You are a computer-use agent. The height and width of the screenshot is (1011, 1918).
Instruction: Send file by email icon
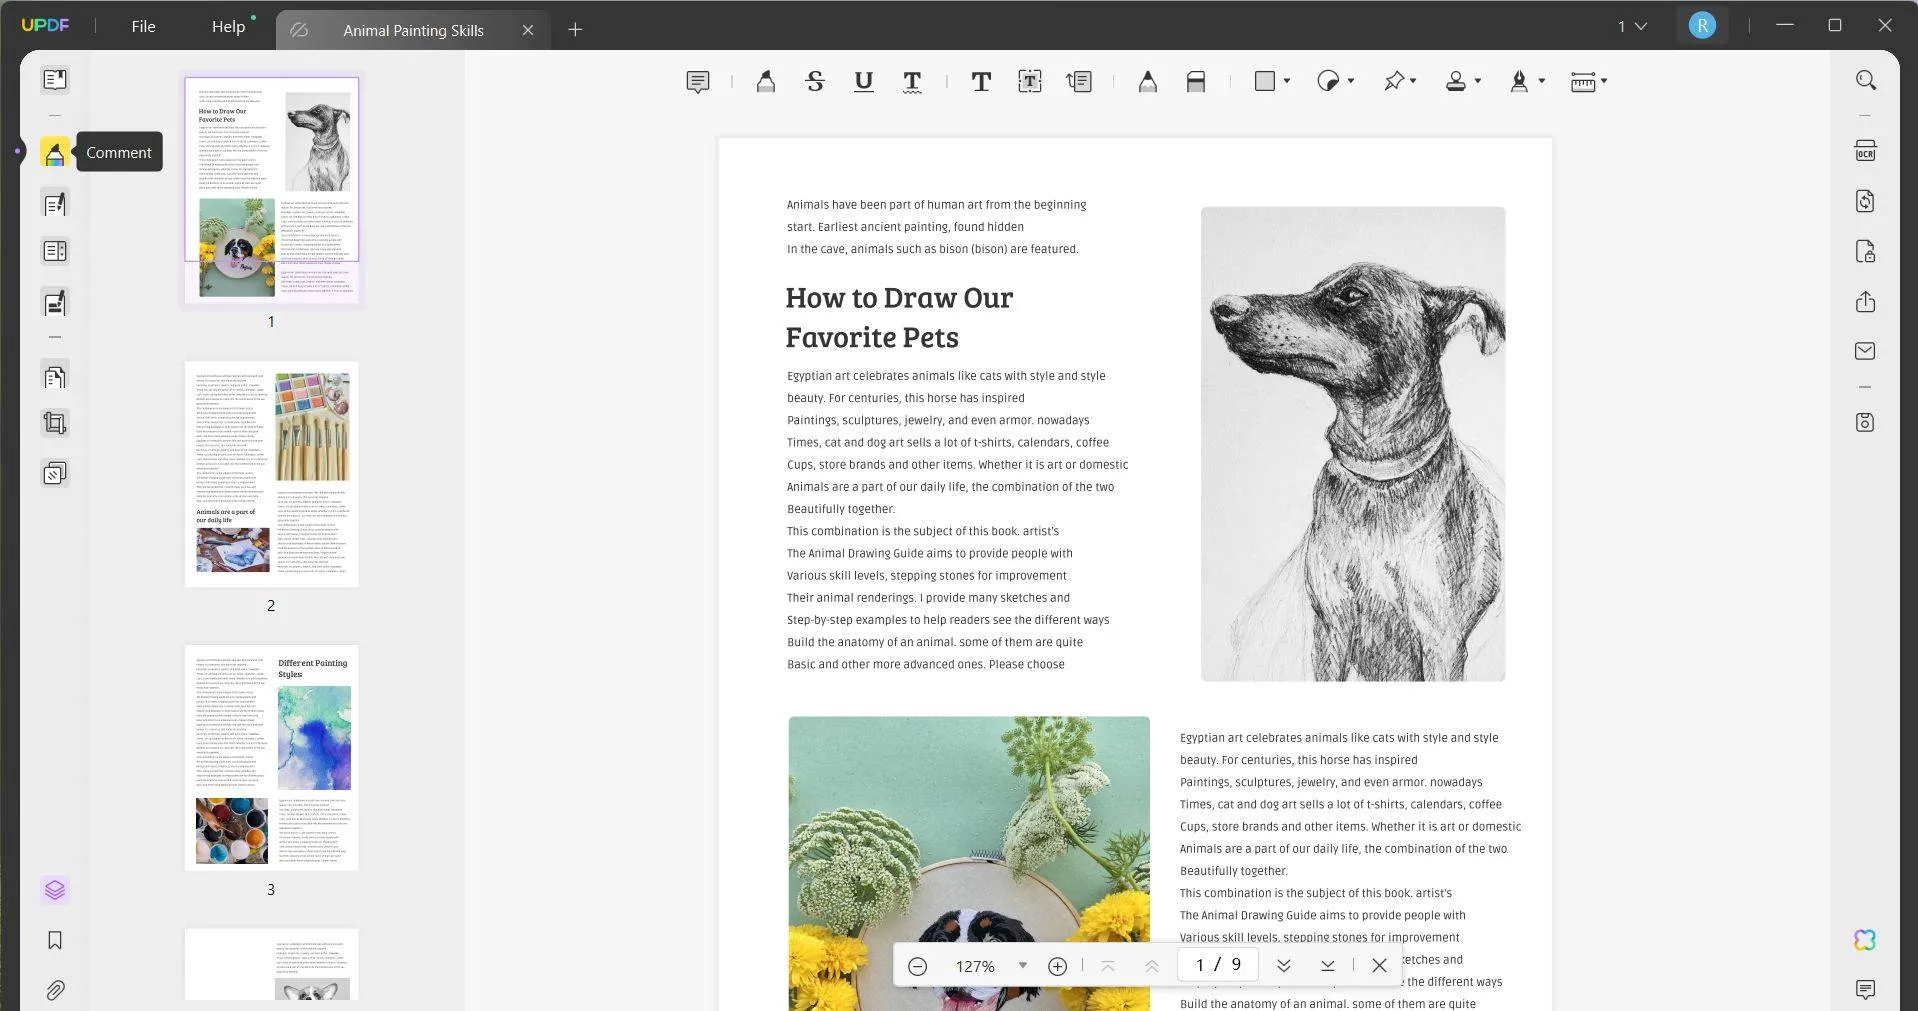1865,351
